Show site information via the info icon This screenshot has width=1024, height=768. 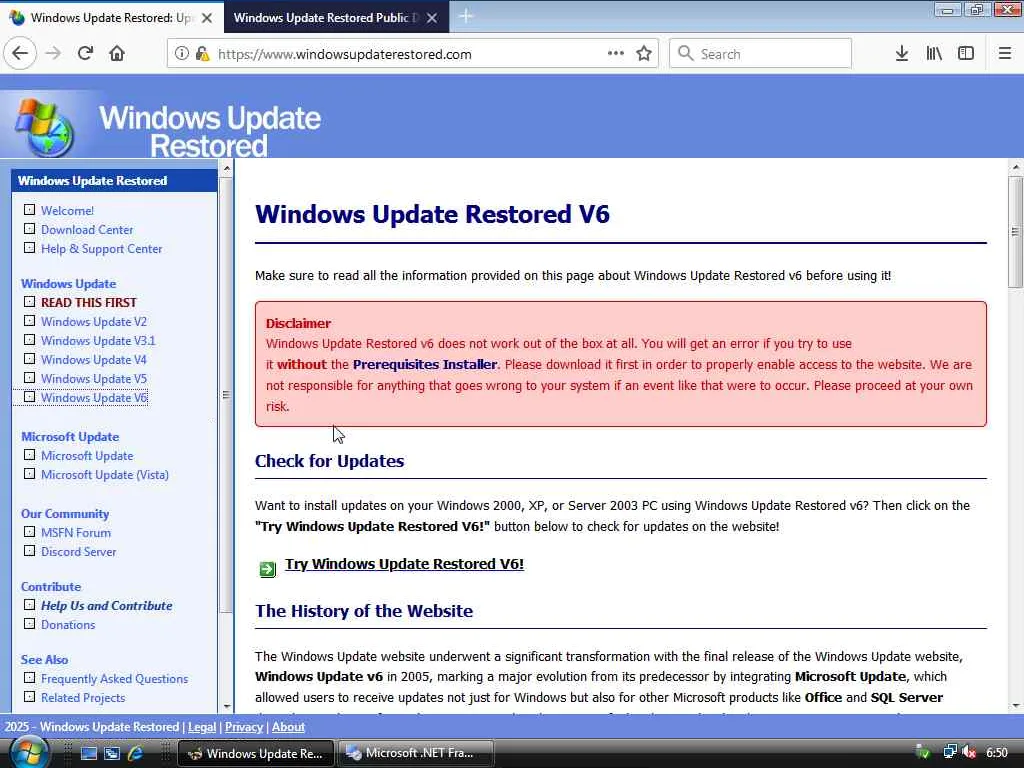tap(182, 54)
